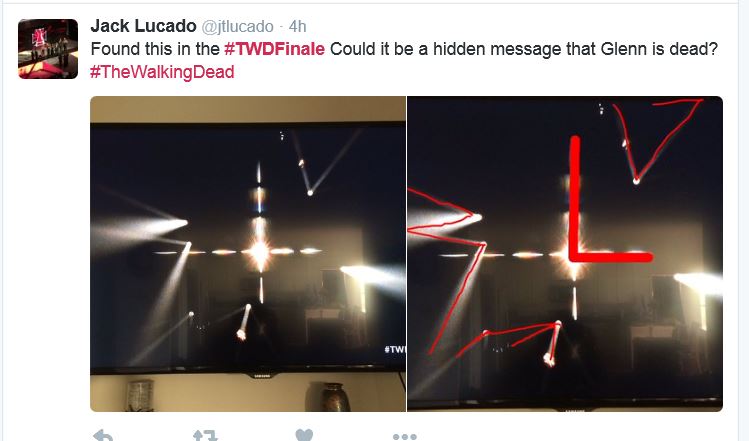Open the #TheWalkingDead hashtag

click(162, 72)
